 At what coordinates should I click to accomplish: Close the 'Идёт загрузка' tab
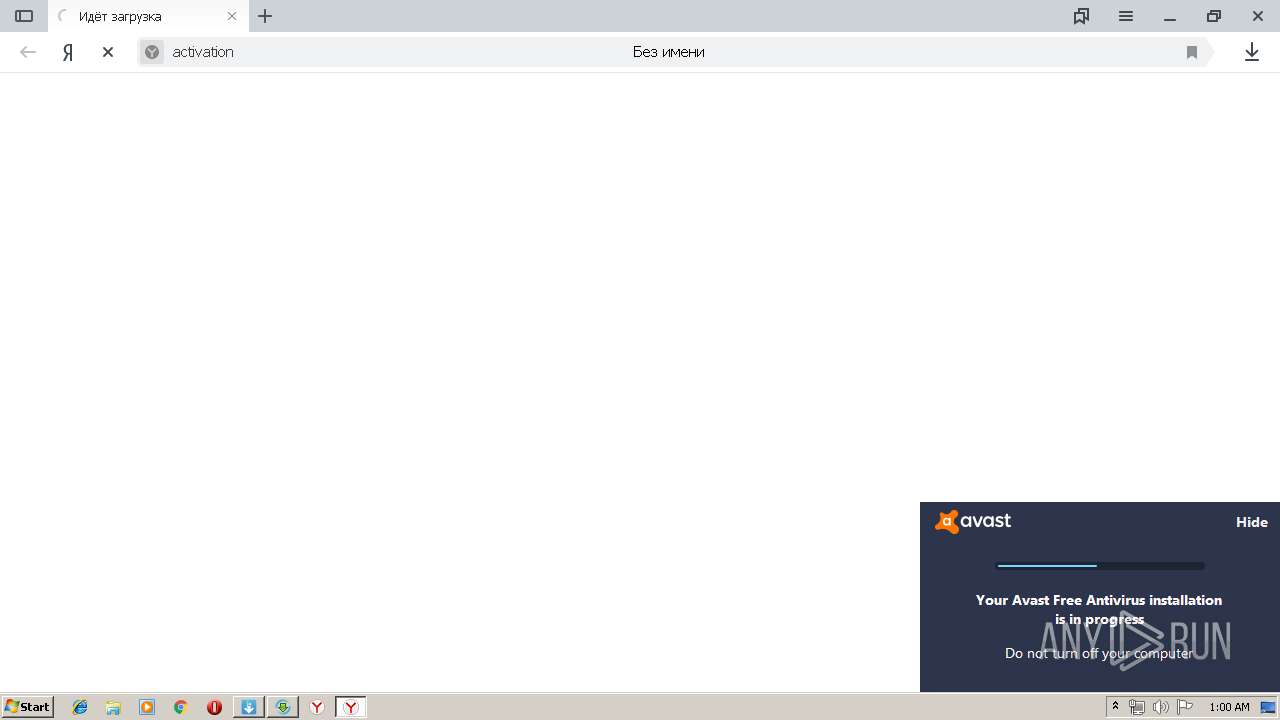232,17
